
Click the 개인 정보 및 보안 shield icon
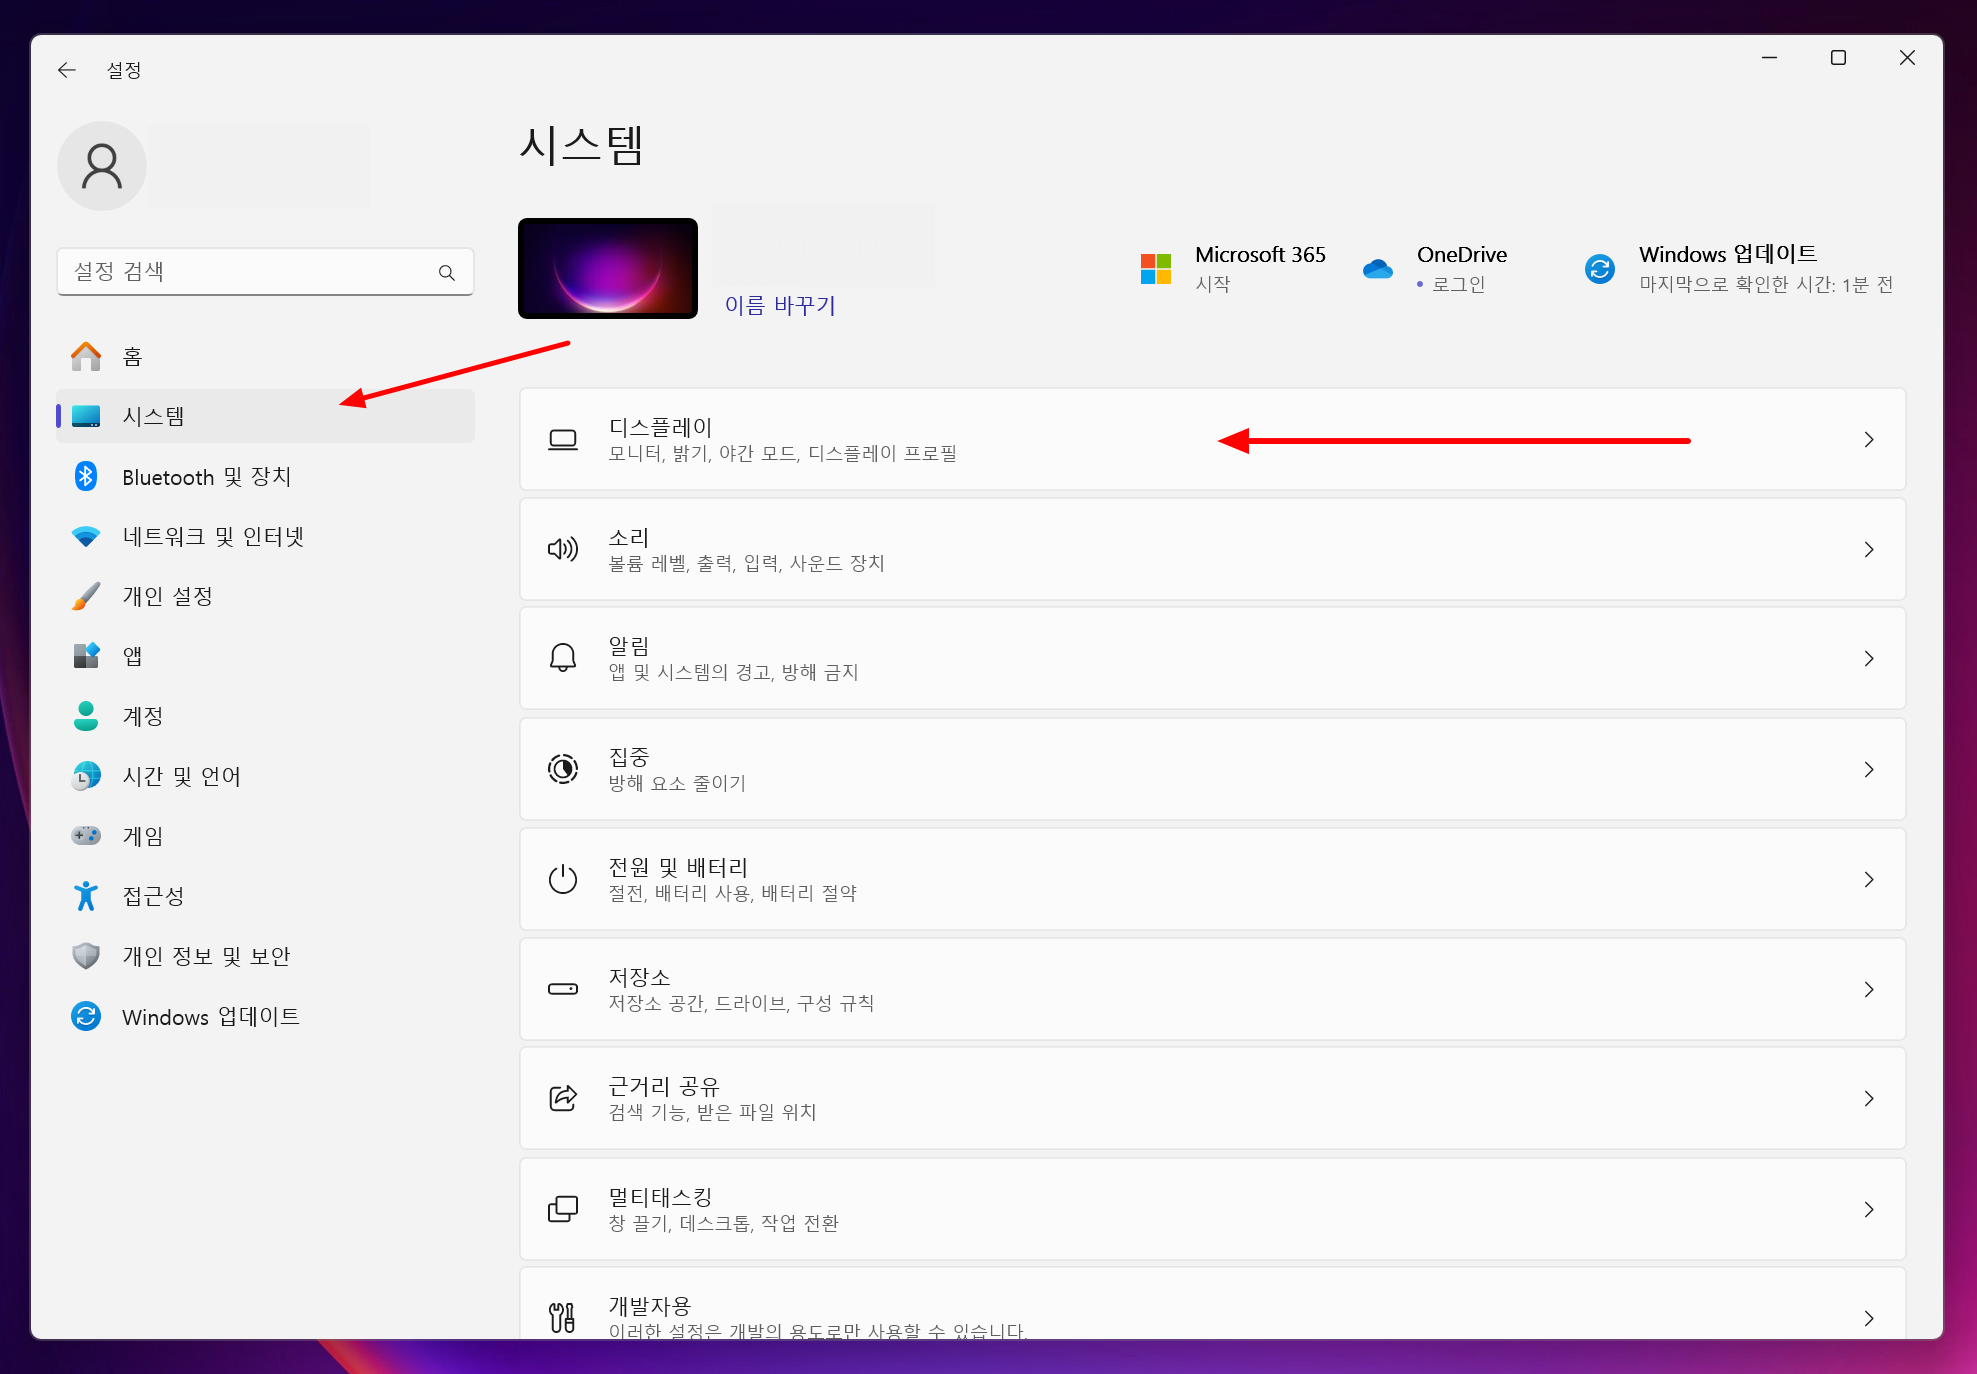[x=86, y=956]
